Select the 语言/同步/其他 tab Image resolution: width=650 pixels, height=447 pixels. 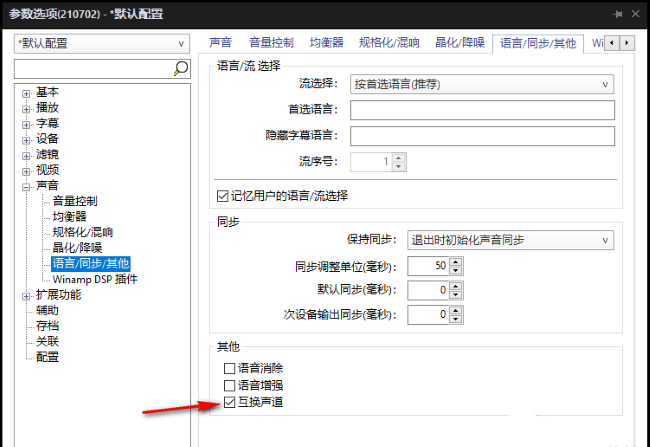(538, 43)
